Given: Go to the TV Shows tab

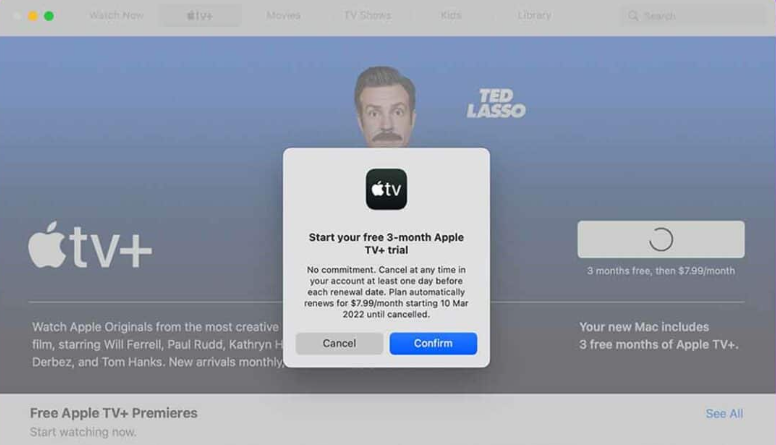Looking at the screenshot, I should pos(367,15).
